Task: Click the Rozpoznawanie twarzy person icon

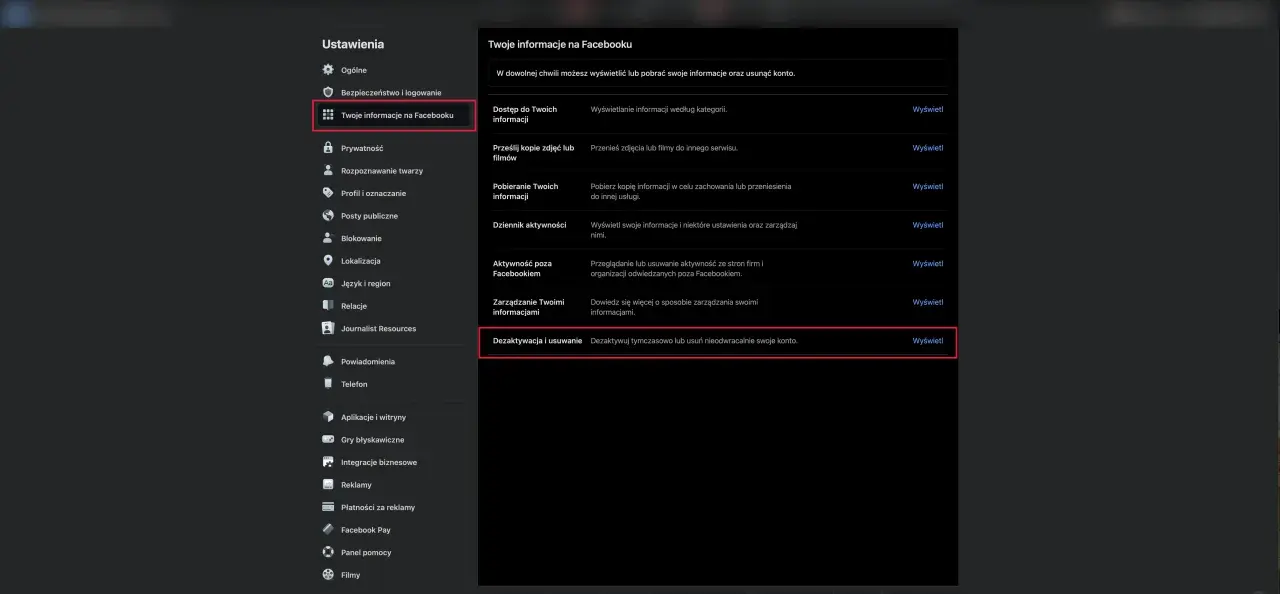Action: pos(328,171)
